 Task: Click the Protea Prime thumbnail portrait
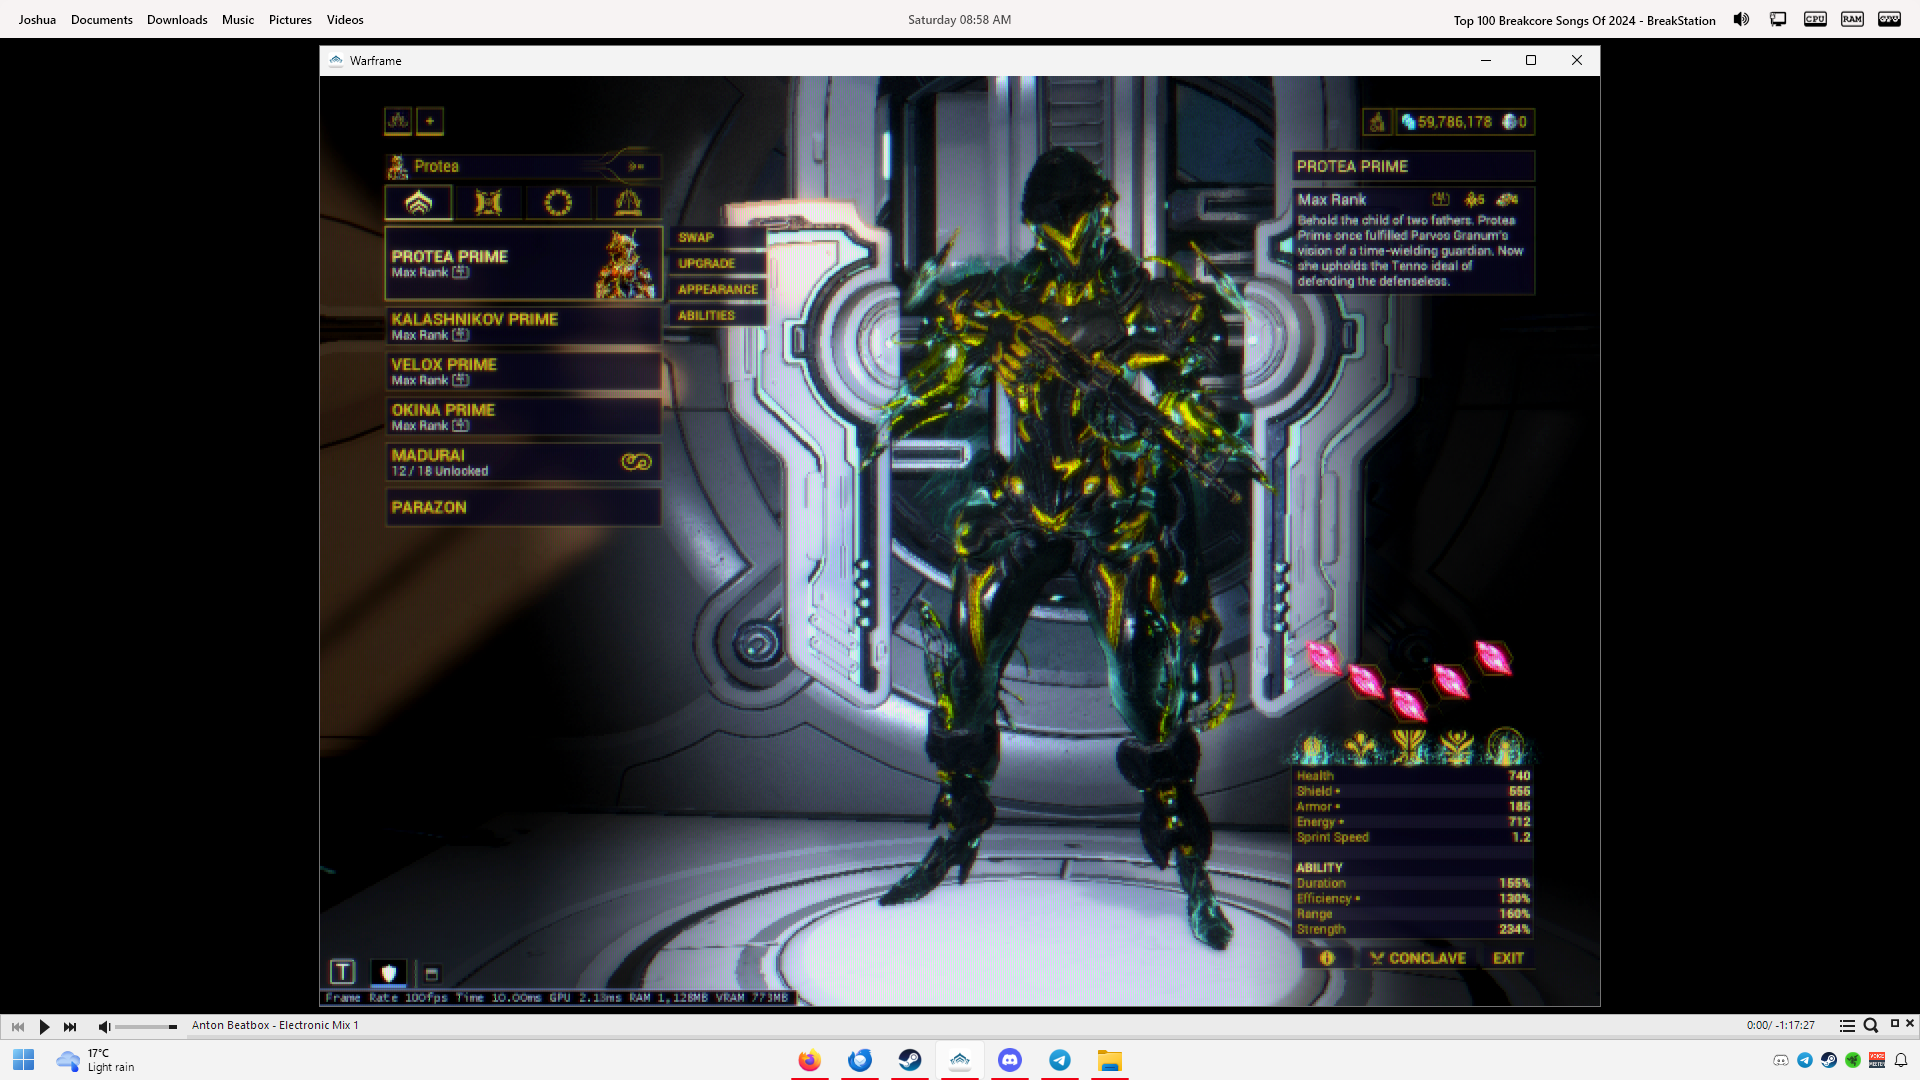(627, 264)
